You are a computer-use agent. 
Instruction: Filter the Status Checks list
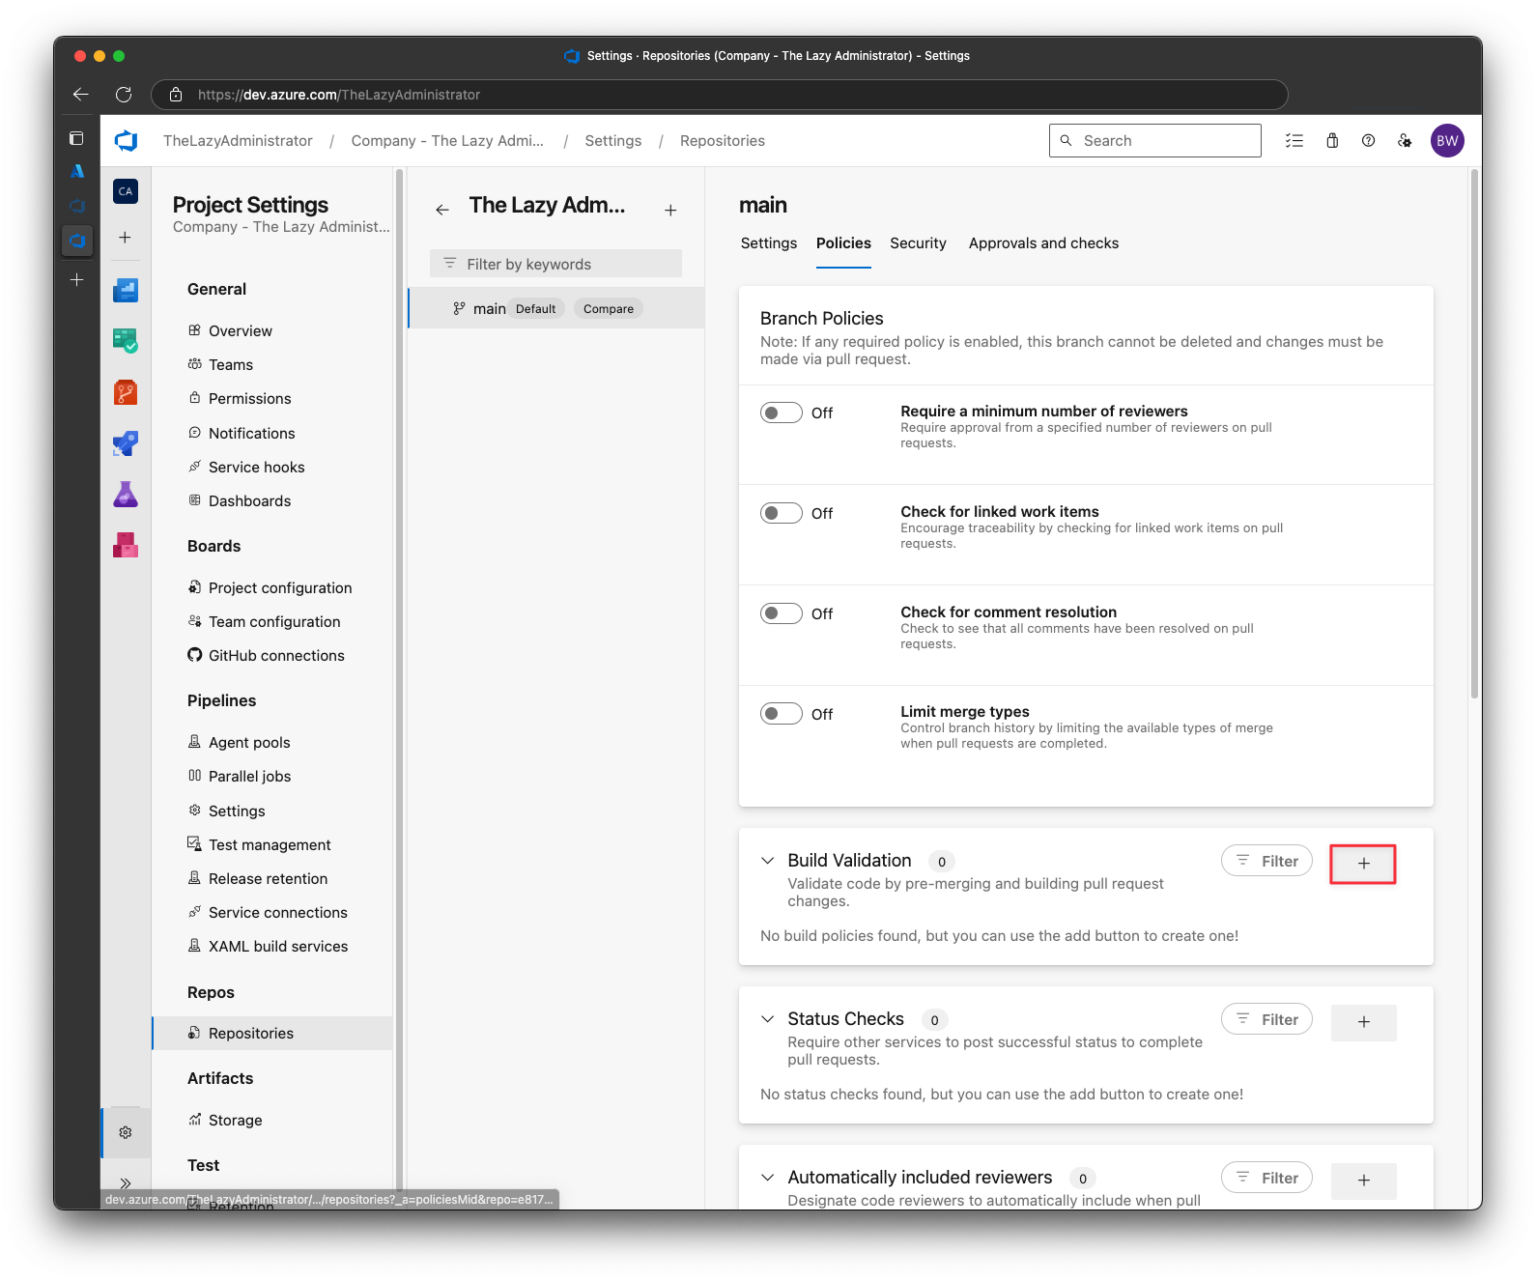pyautogui.click(x=1266, y=1019)
